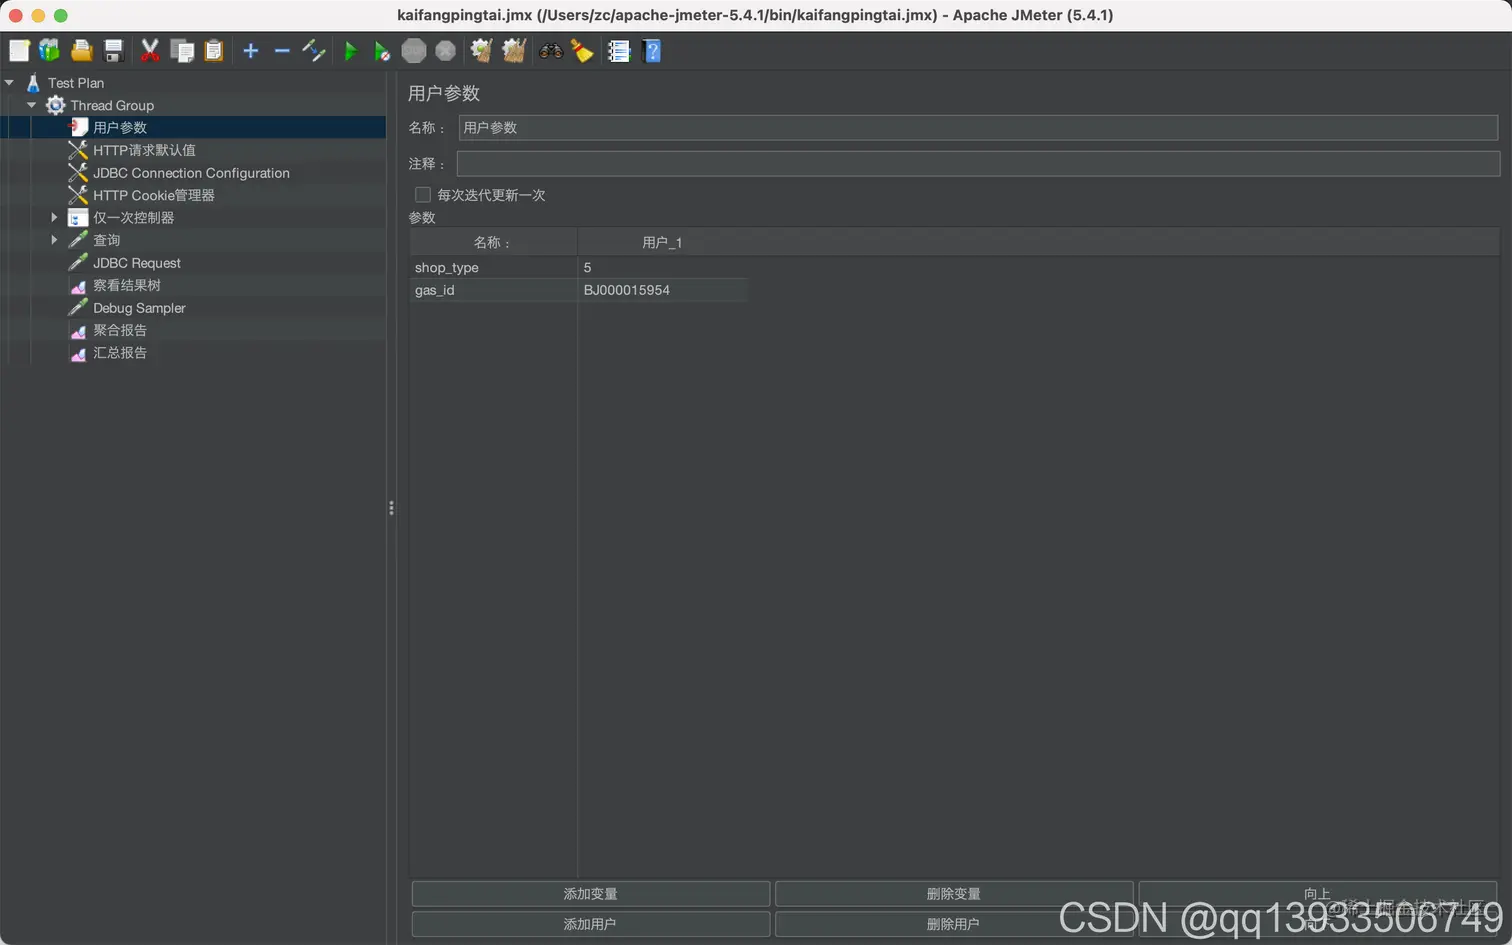Select 汇总报告 listener

coord(120,353)
